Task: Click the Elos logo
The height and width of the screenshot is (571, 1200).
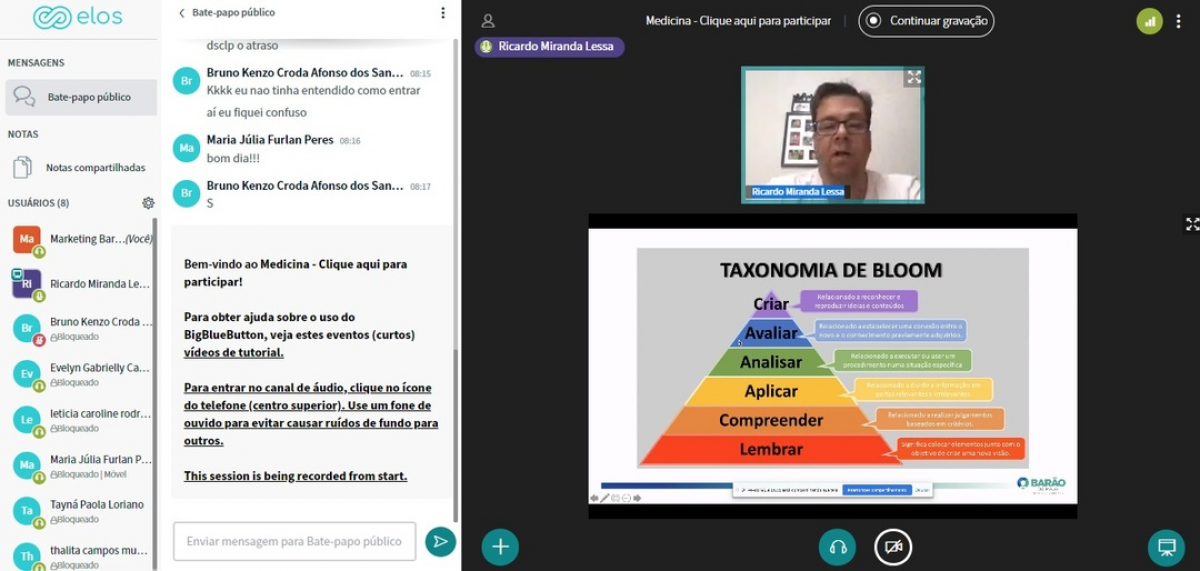Action: 78,17
